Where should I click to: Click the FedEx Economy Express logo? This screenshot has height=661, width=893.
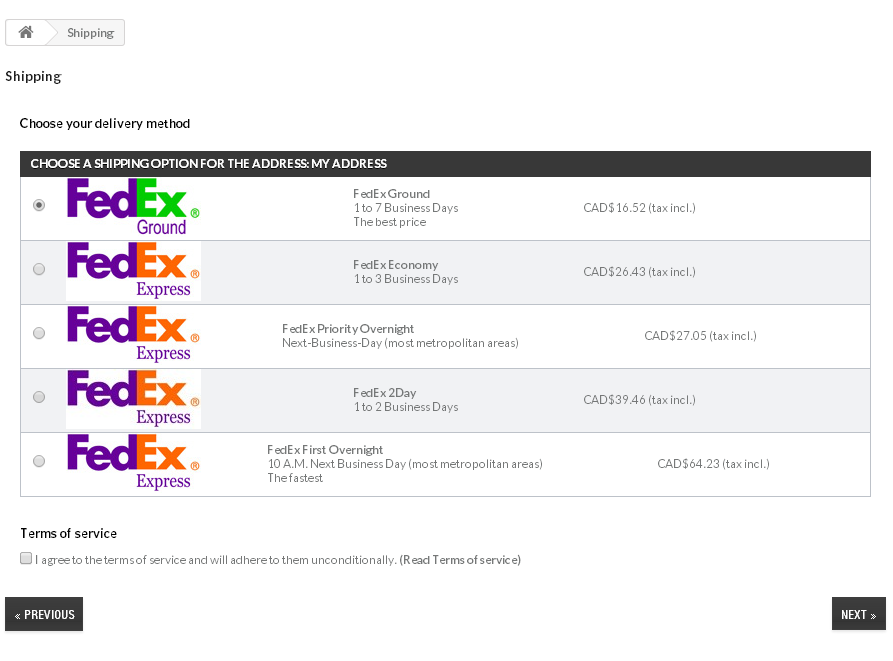tap(133, 271)
